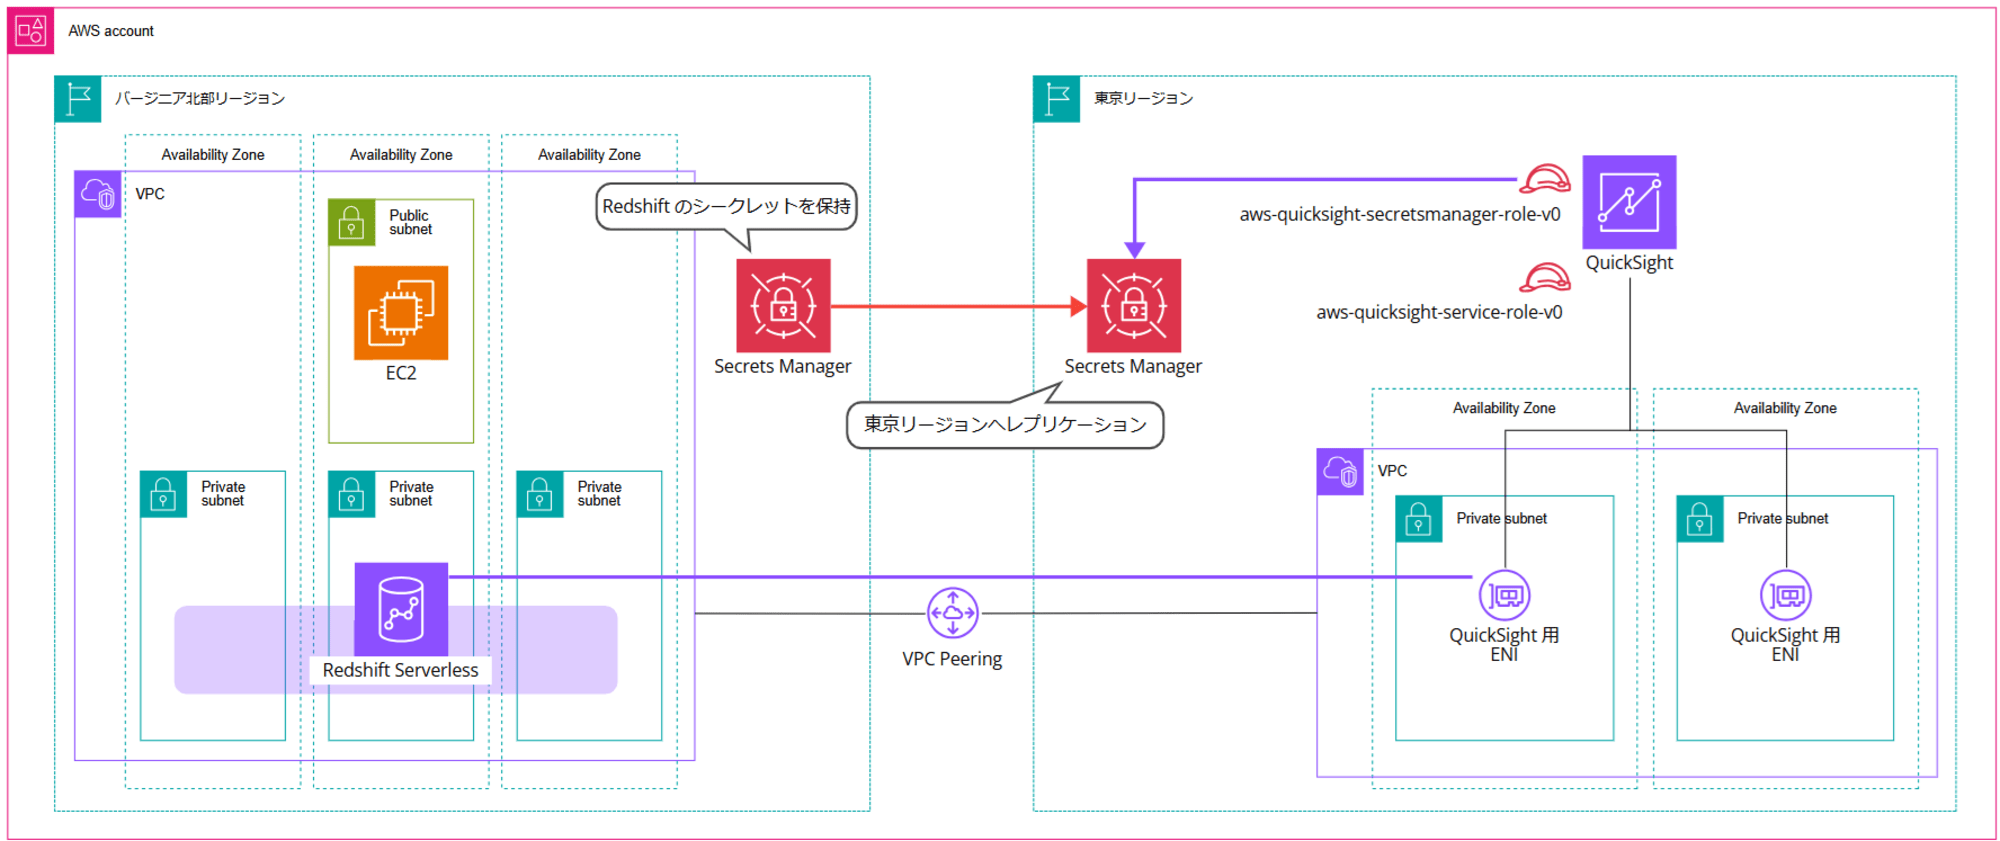The image size is (2000, 841).
Task: Click the AWS account group icon
Action: pyautogui.click(x=30, y=31)
